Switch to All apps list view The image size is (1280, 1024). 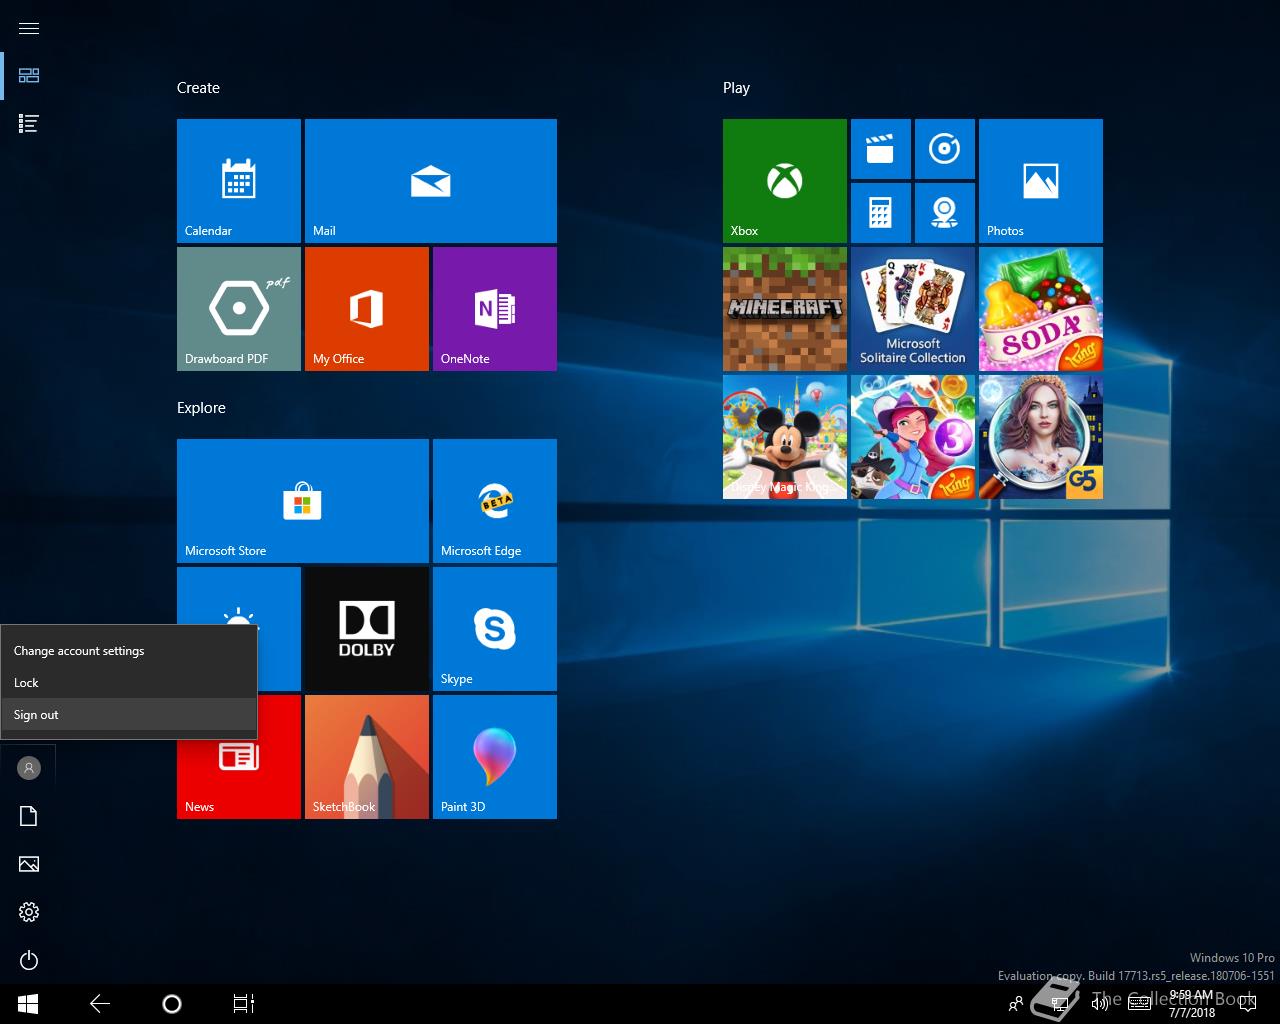click(x=29, y=124)
